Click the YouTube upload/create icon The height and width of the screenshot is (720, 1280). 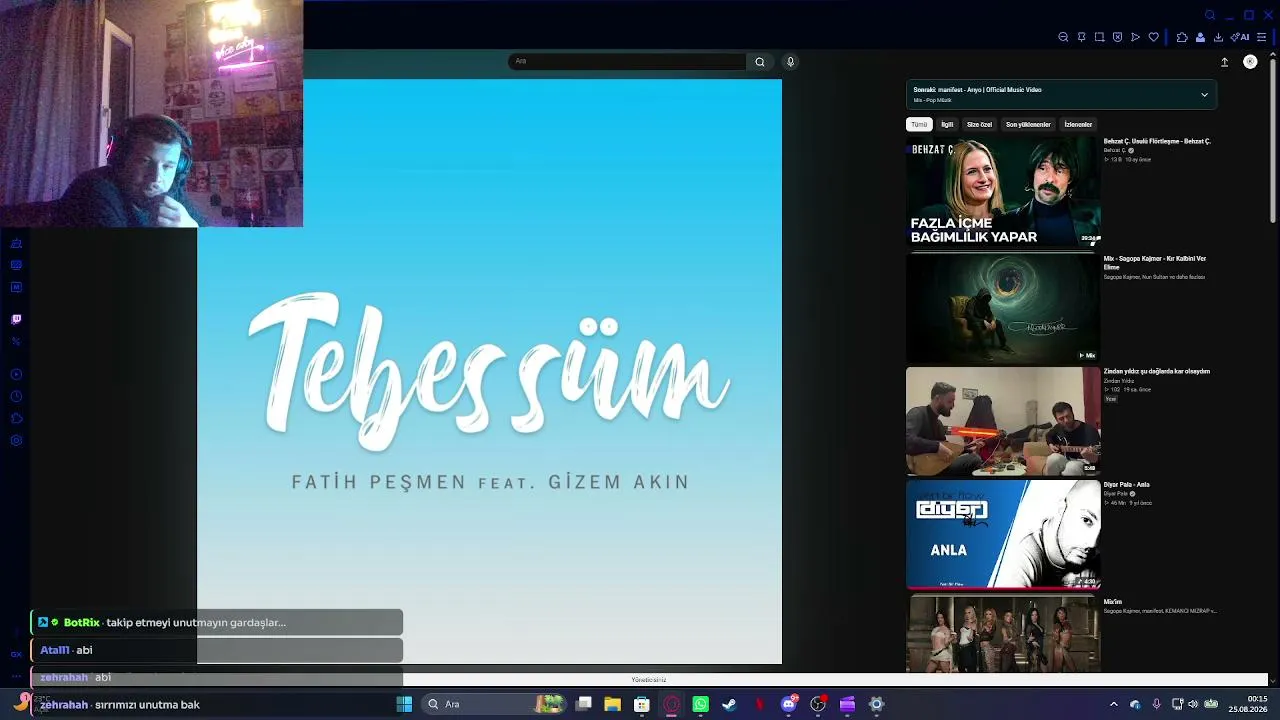(1224, 62)
